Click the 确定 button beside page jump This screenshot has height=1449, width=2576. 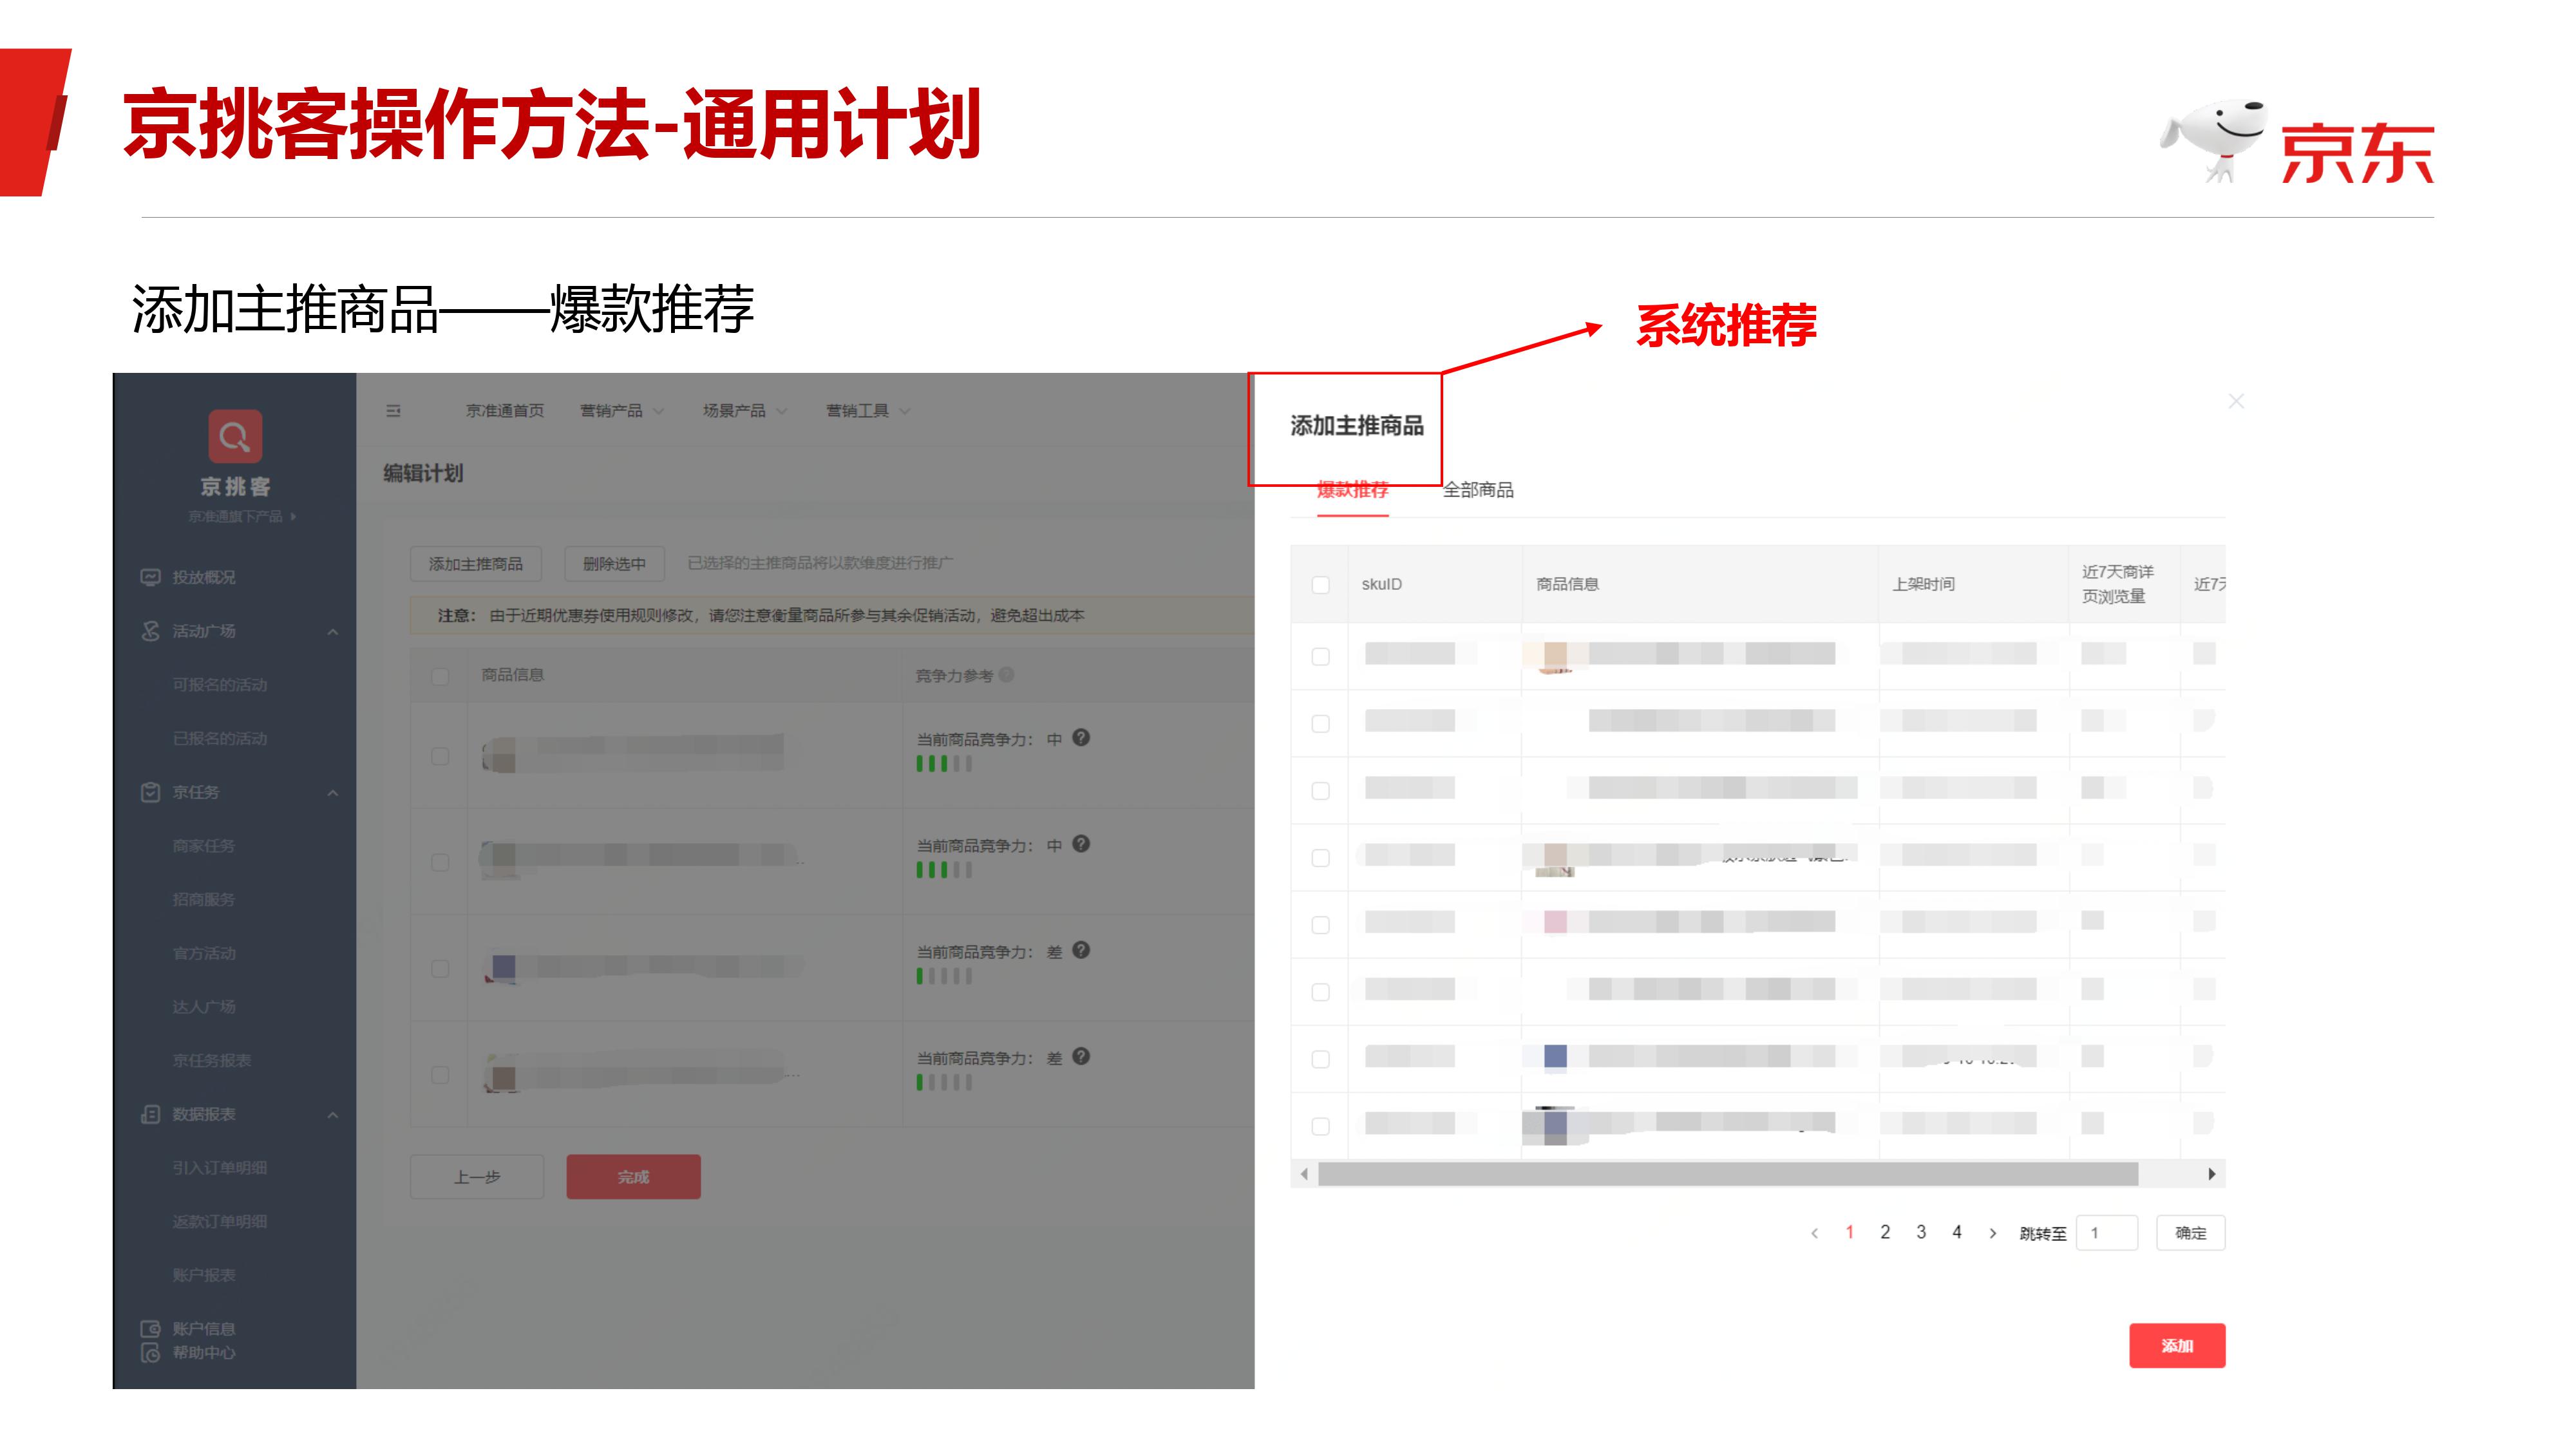[x=2191, y=1233]
